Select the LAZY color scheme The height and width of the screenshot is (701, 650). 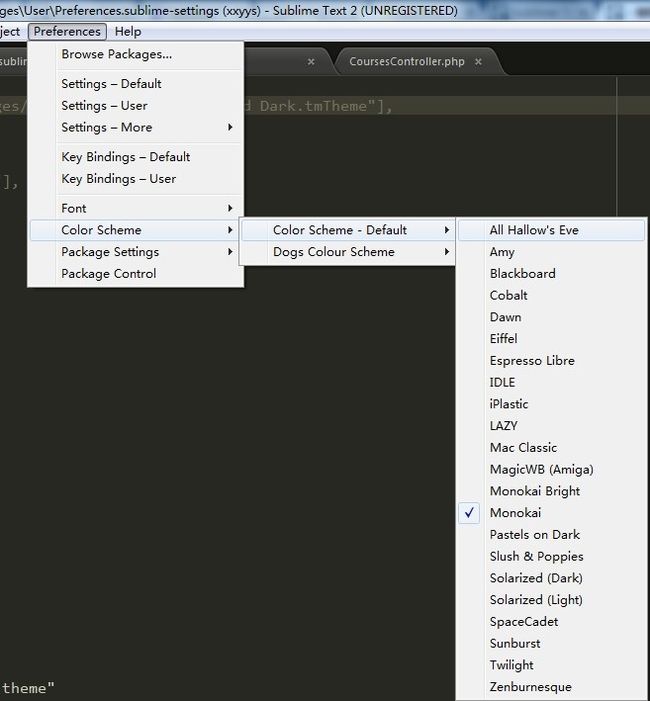pyautogui.click(x=552, y=426)
